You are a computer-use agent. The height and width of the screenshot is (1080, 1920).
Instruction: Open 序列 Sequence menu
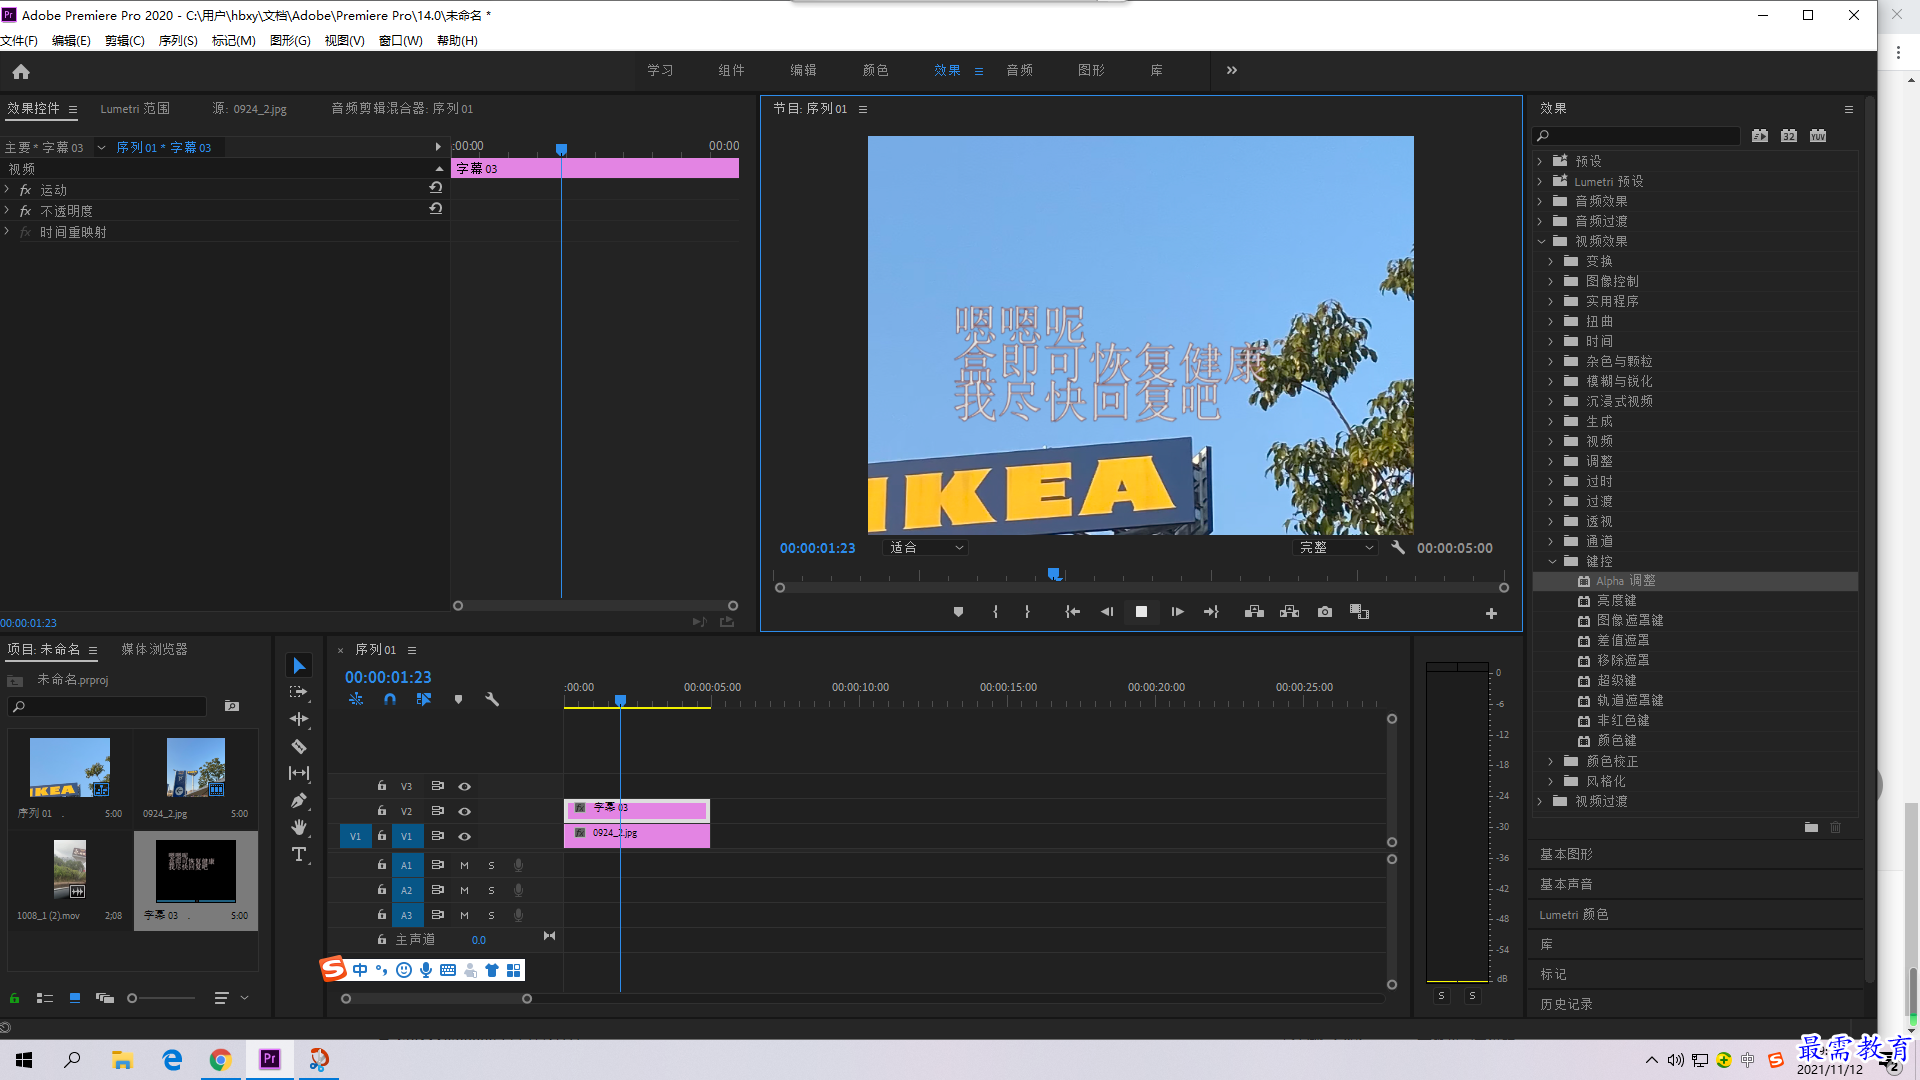tap(178, 41)
